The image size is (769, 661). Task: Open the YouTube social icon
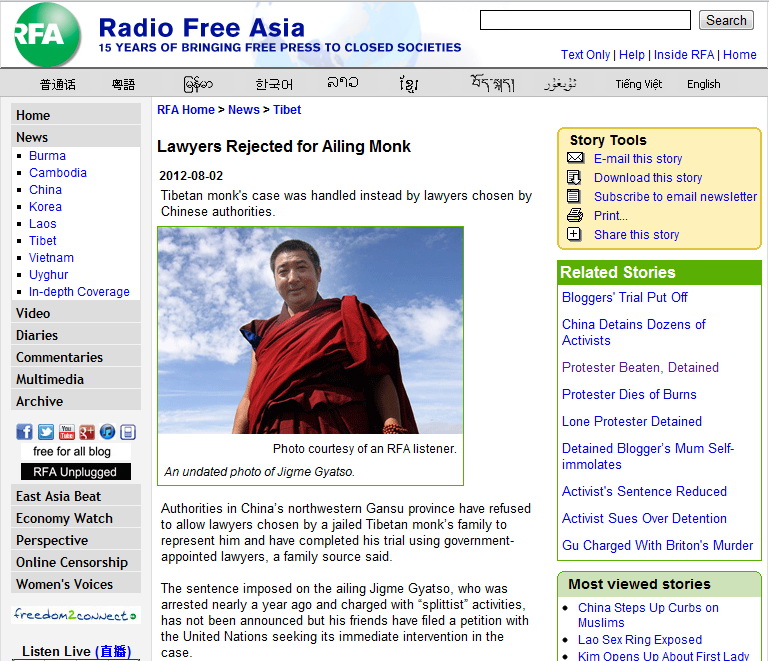(x=66, y=432)
